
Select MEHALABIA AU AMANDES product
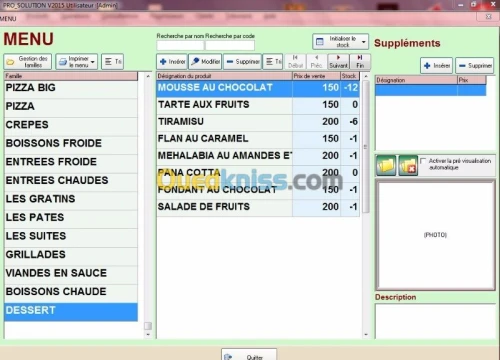[x=258, y=156]
